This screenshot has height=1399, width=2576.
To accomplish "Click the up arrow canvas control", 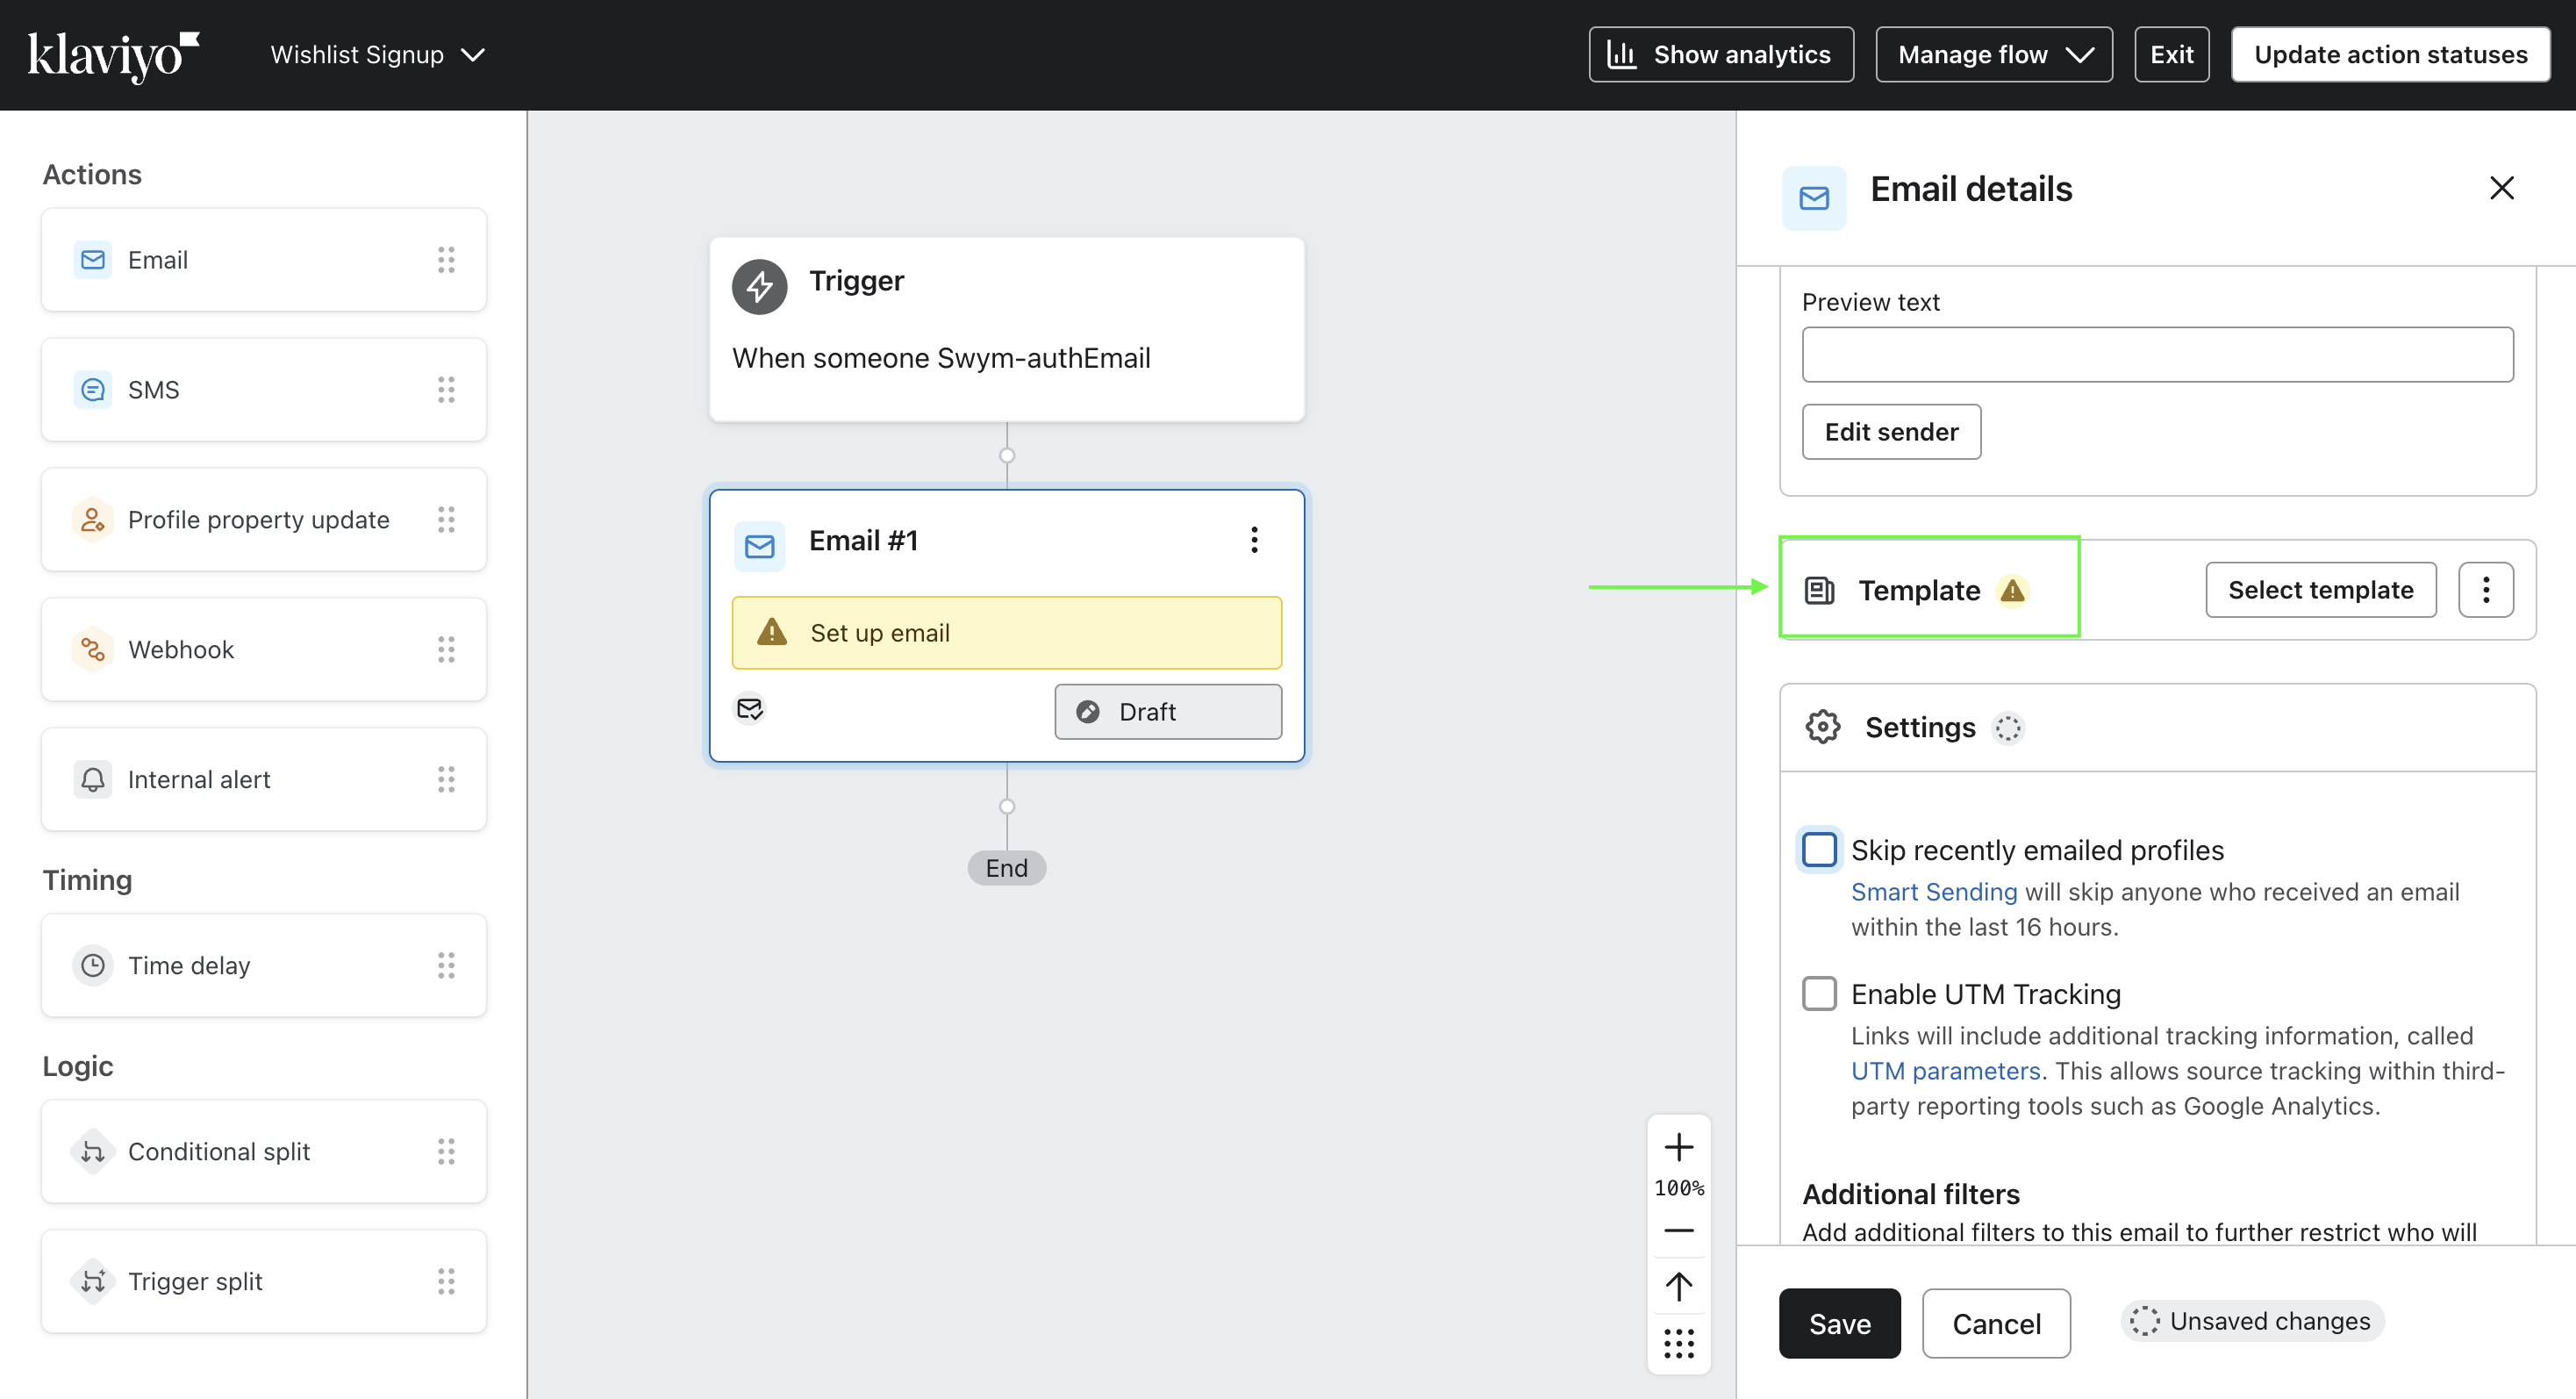I will pos(1678,1286).
